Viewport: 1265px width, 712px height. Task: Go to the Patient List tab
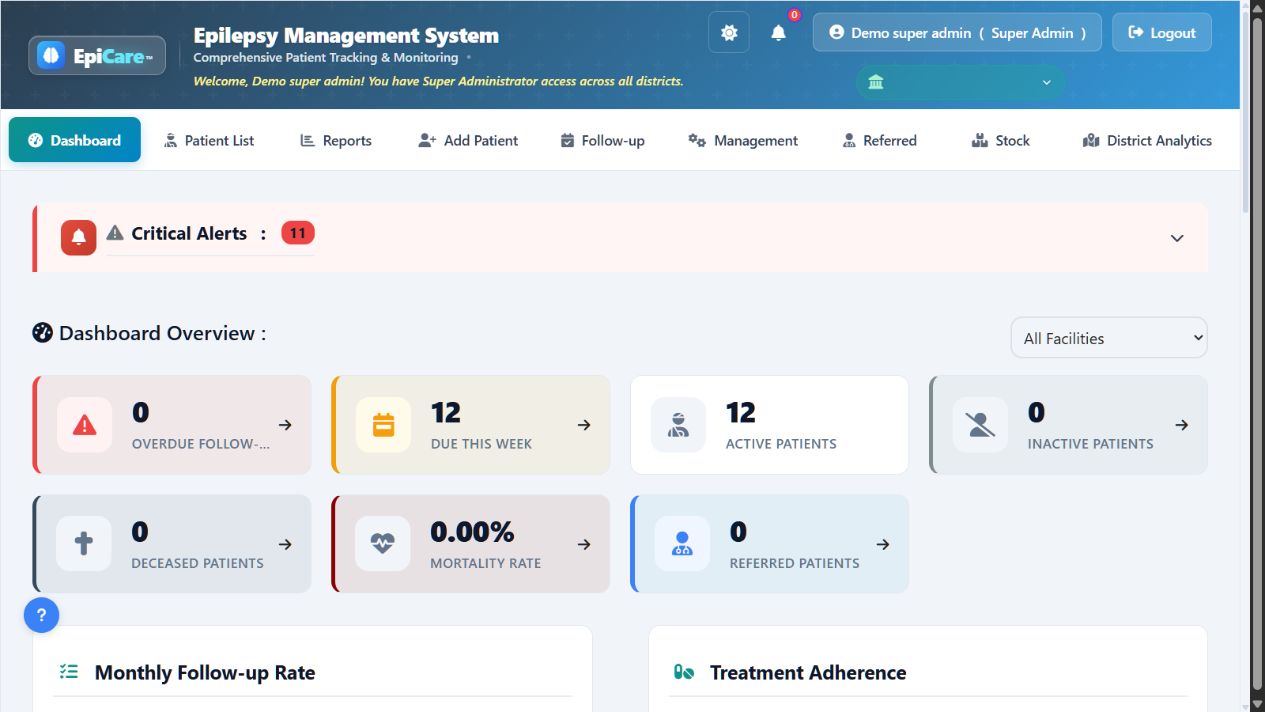click(x=209, y=140)
